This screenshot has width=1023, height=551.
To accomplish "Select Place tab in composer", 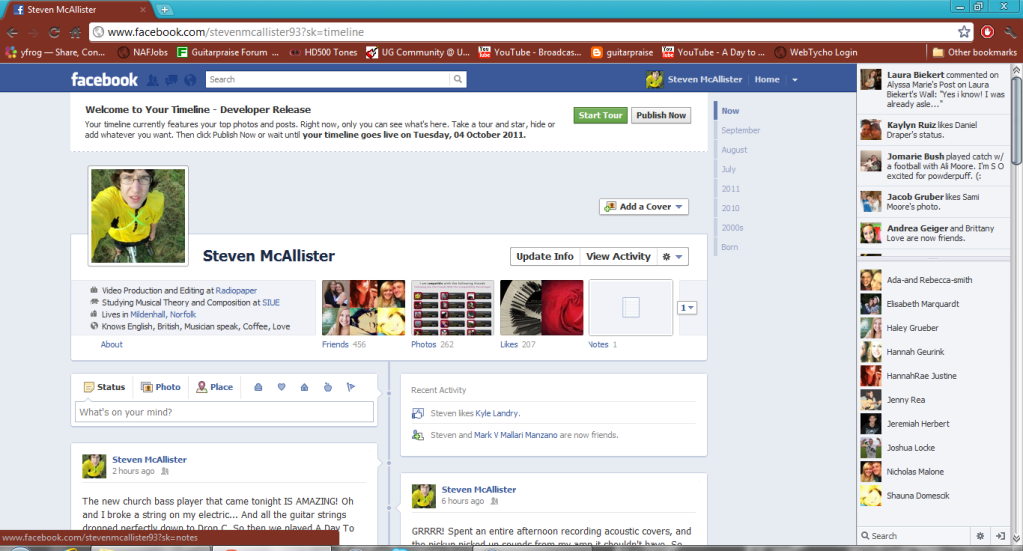I will [215, 387].
